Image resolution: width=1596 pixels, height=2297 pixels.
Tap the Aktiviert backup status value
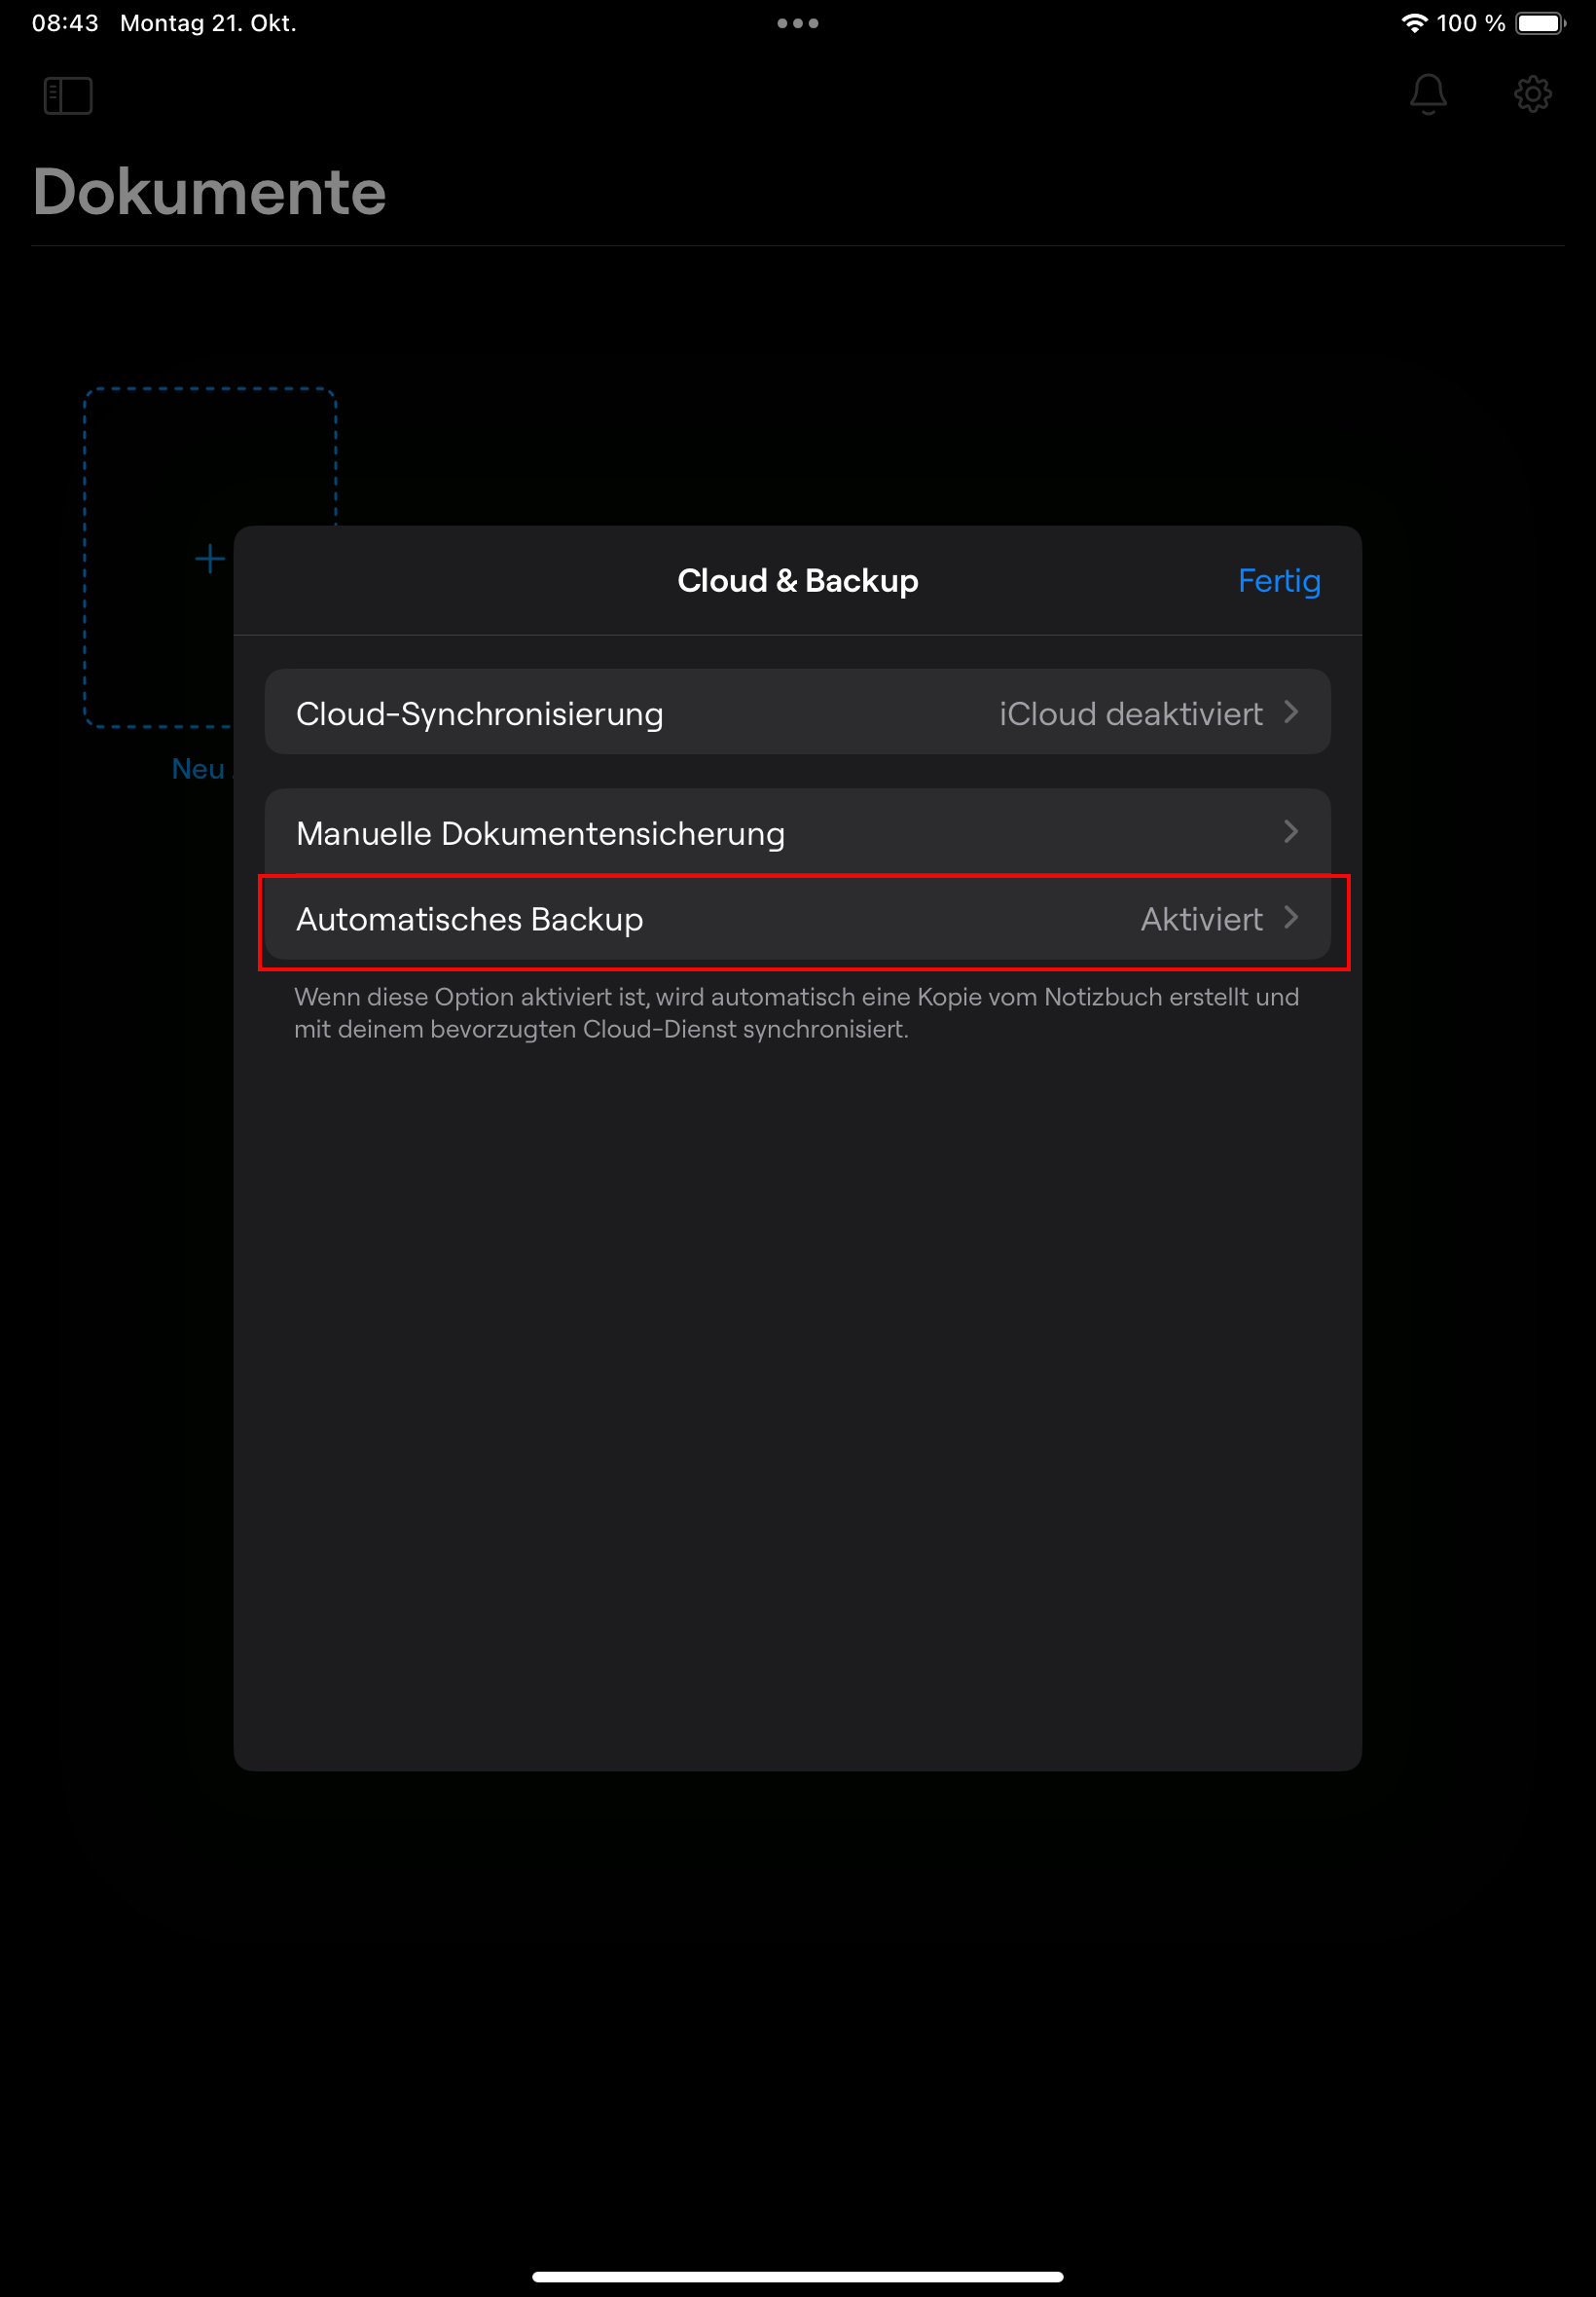click(x=1201, y=919)
